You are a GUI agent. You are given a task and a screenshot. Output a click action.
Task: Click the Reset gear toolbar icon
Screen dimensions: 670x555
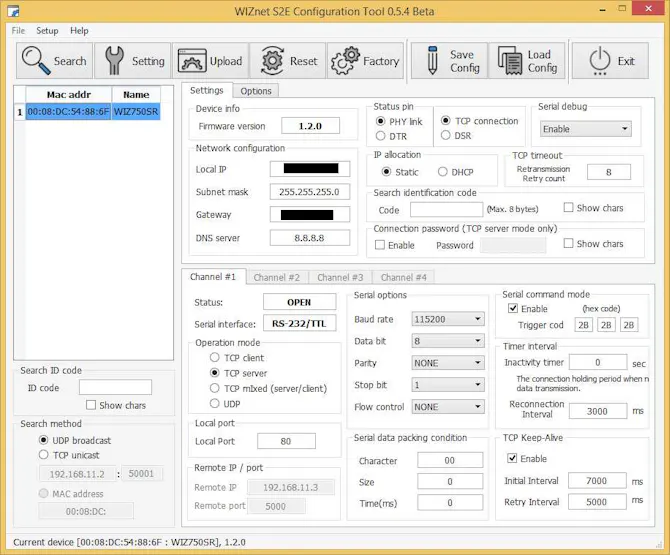point(288,61)
